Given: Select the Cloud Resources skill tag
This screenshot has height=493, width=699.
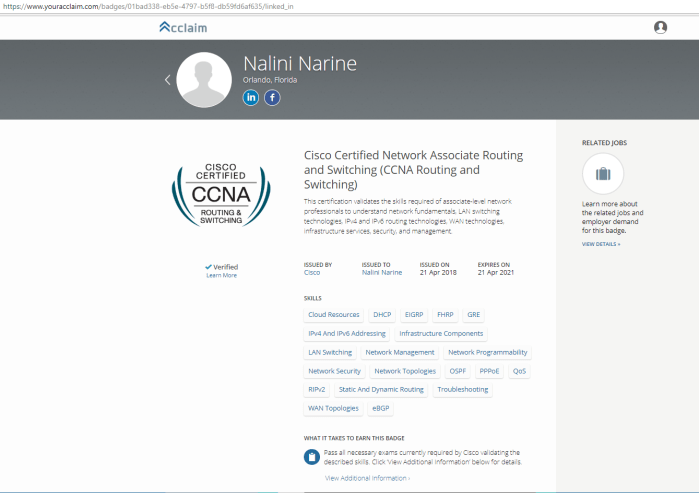Looking at the screenshot, I should click(333, 315).
